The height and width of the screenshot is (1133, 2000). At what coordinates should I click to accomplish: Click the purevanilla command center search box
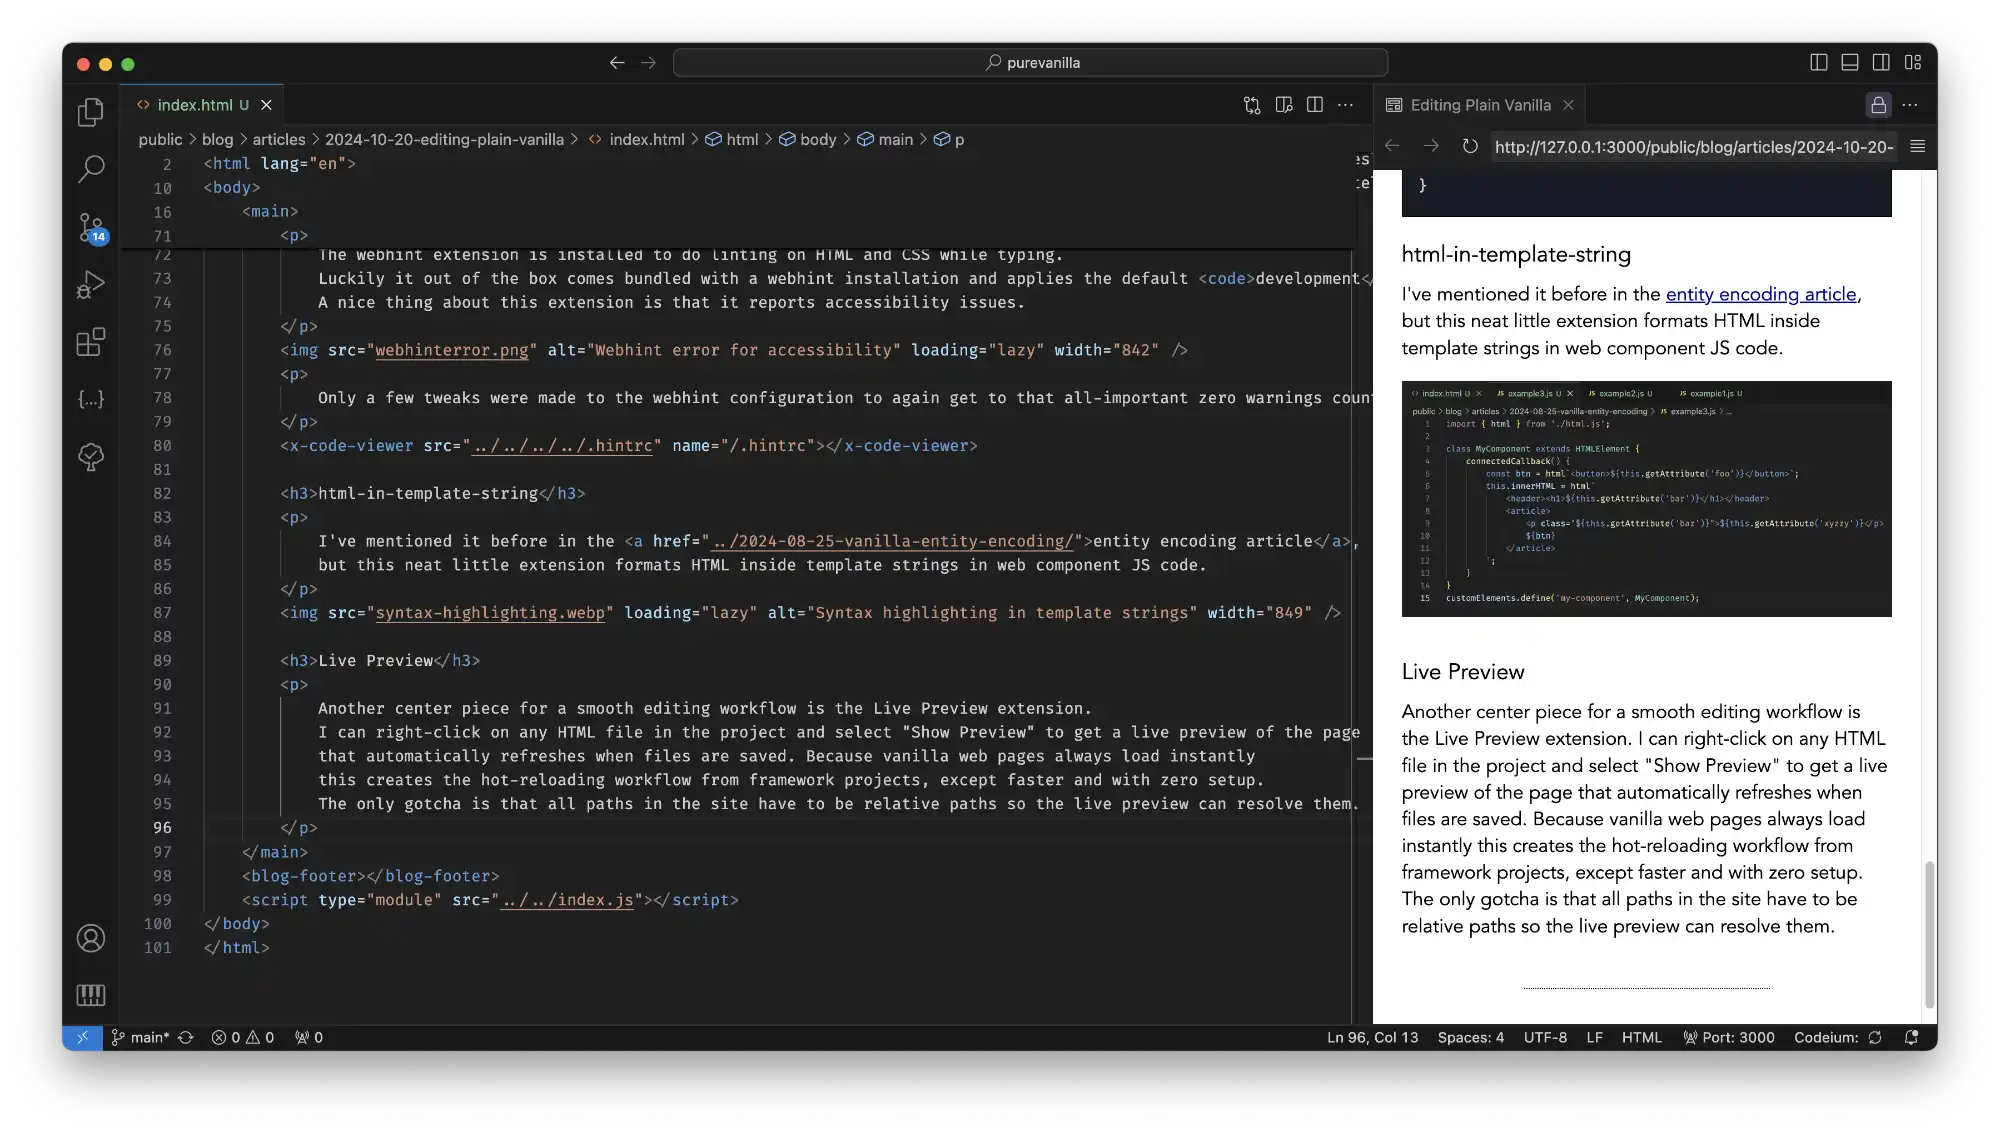pos(1031,62)
